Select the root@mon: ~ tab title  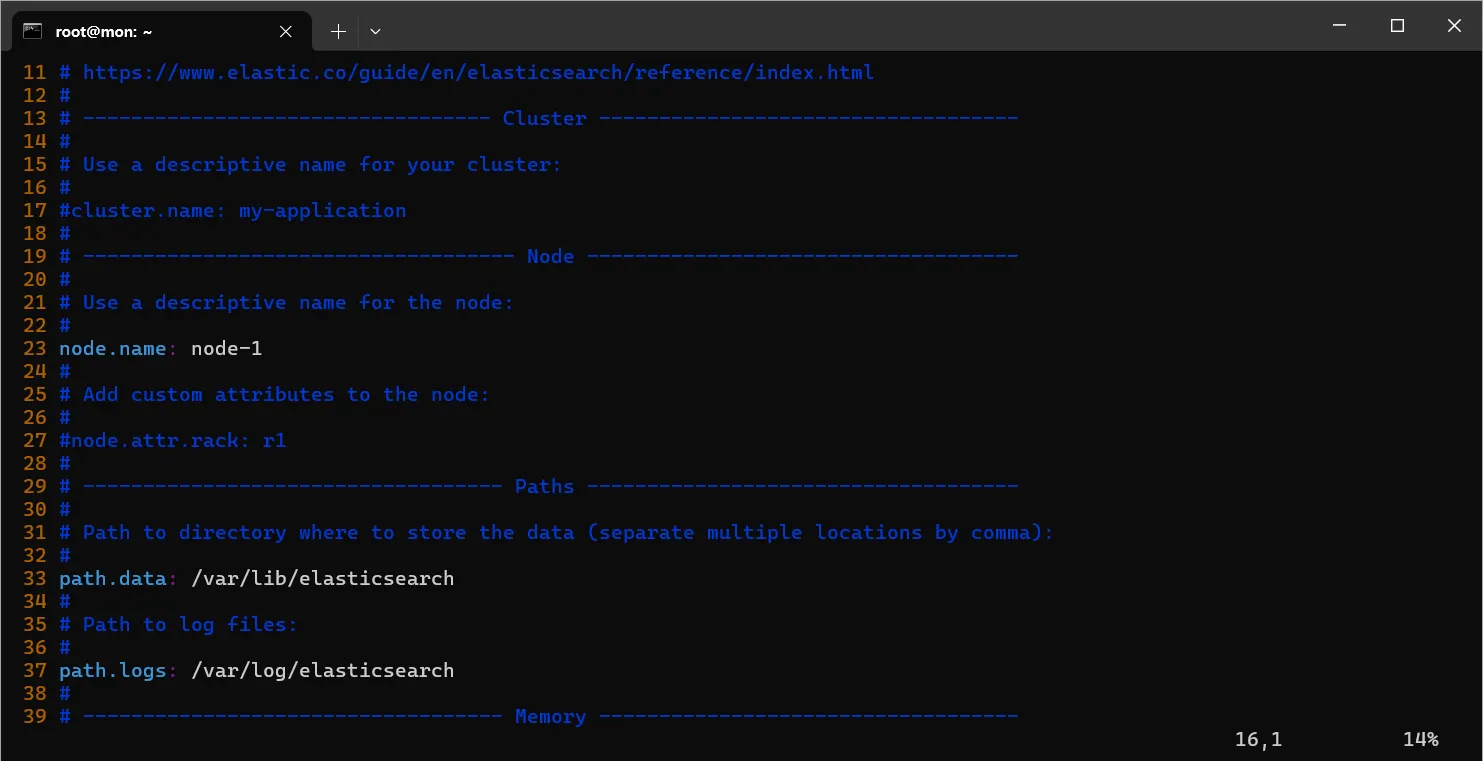[x=104, y=31]
